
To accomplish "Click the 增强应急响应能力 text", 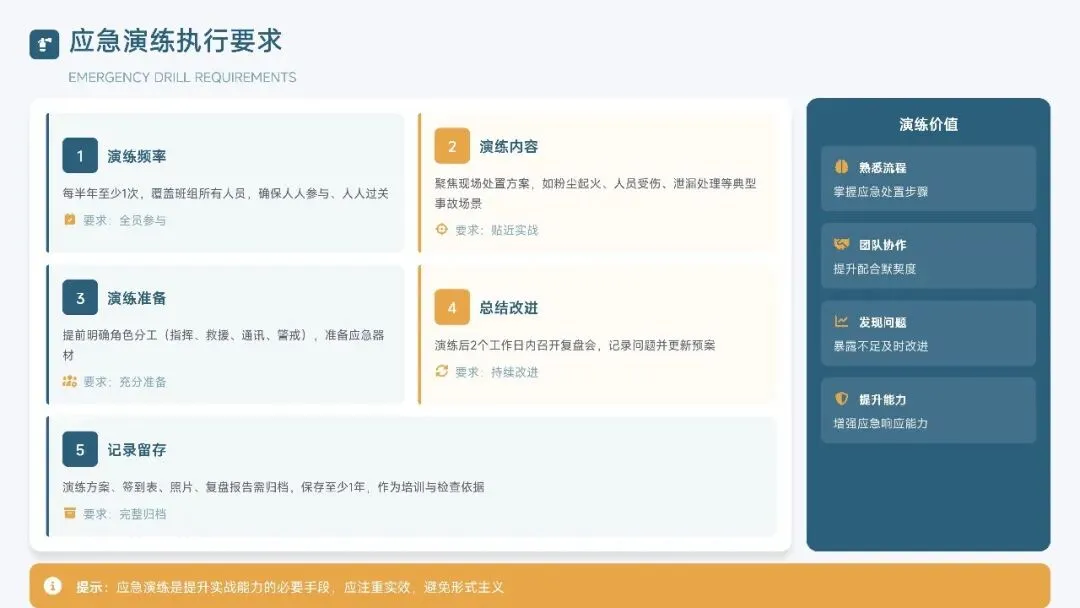I will [881, 423].
